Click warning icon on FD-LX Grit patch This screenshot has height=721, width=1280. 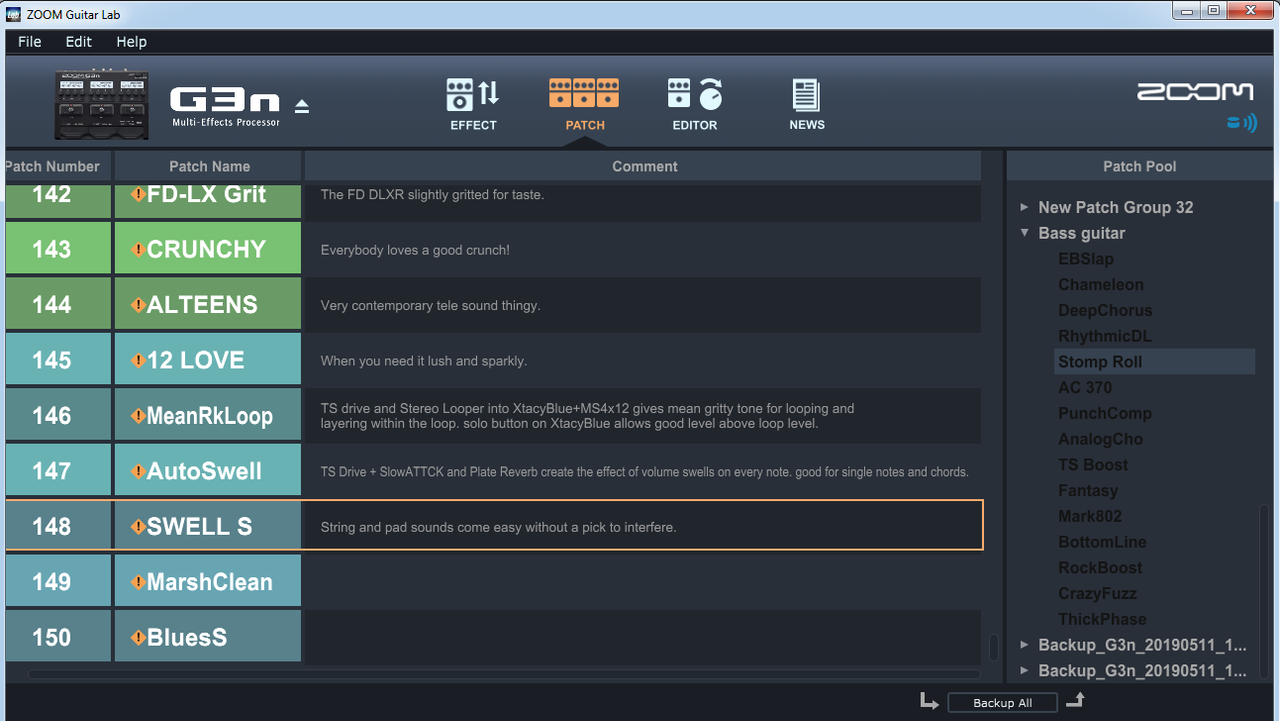click(138, 194)
